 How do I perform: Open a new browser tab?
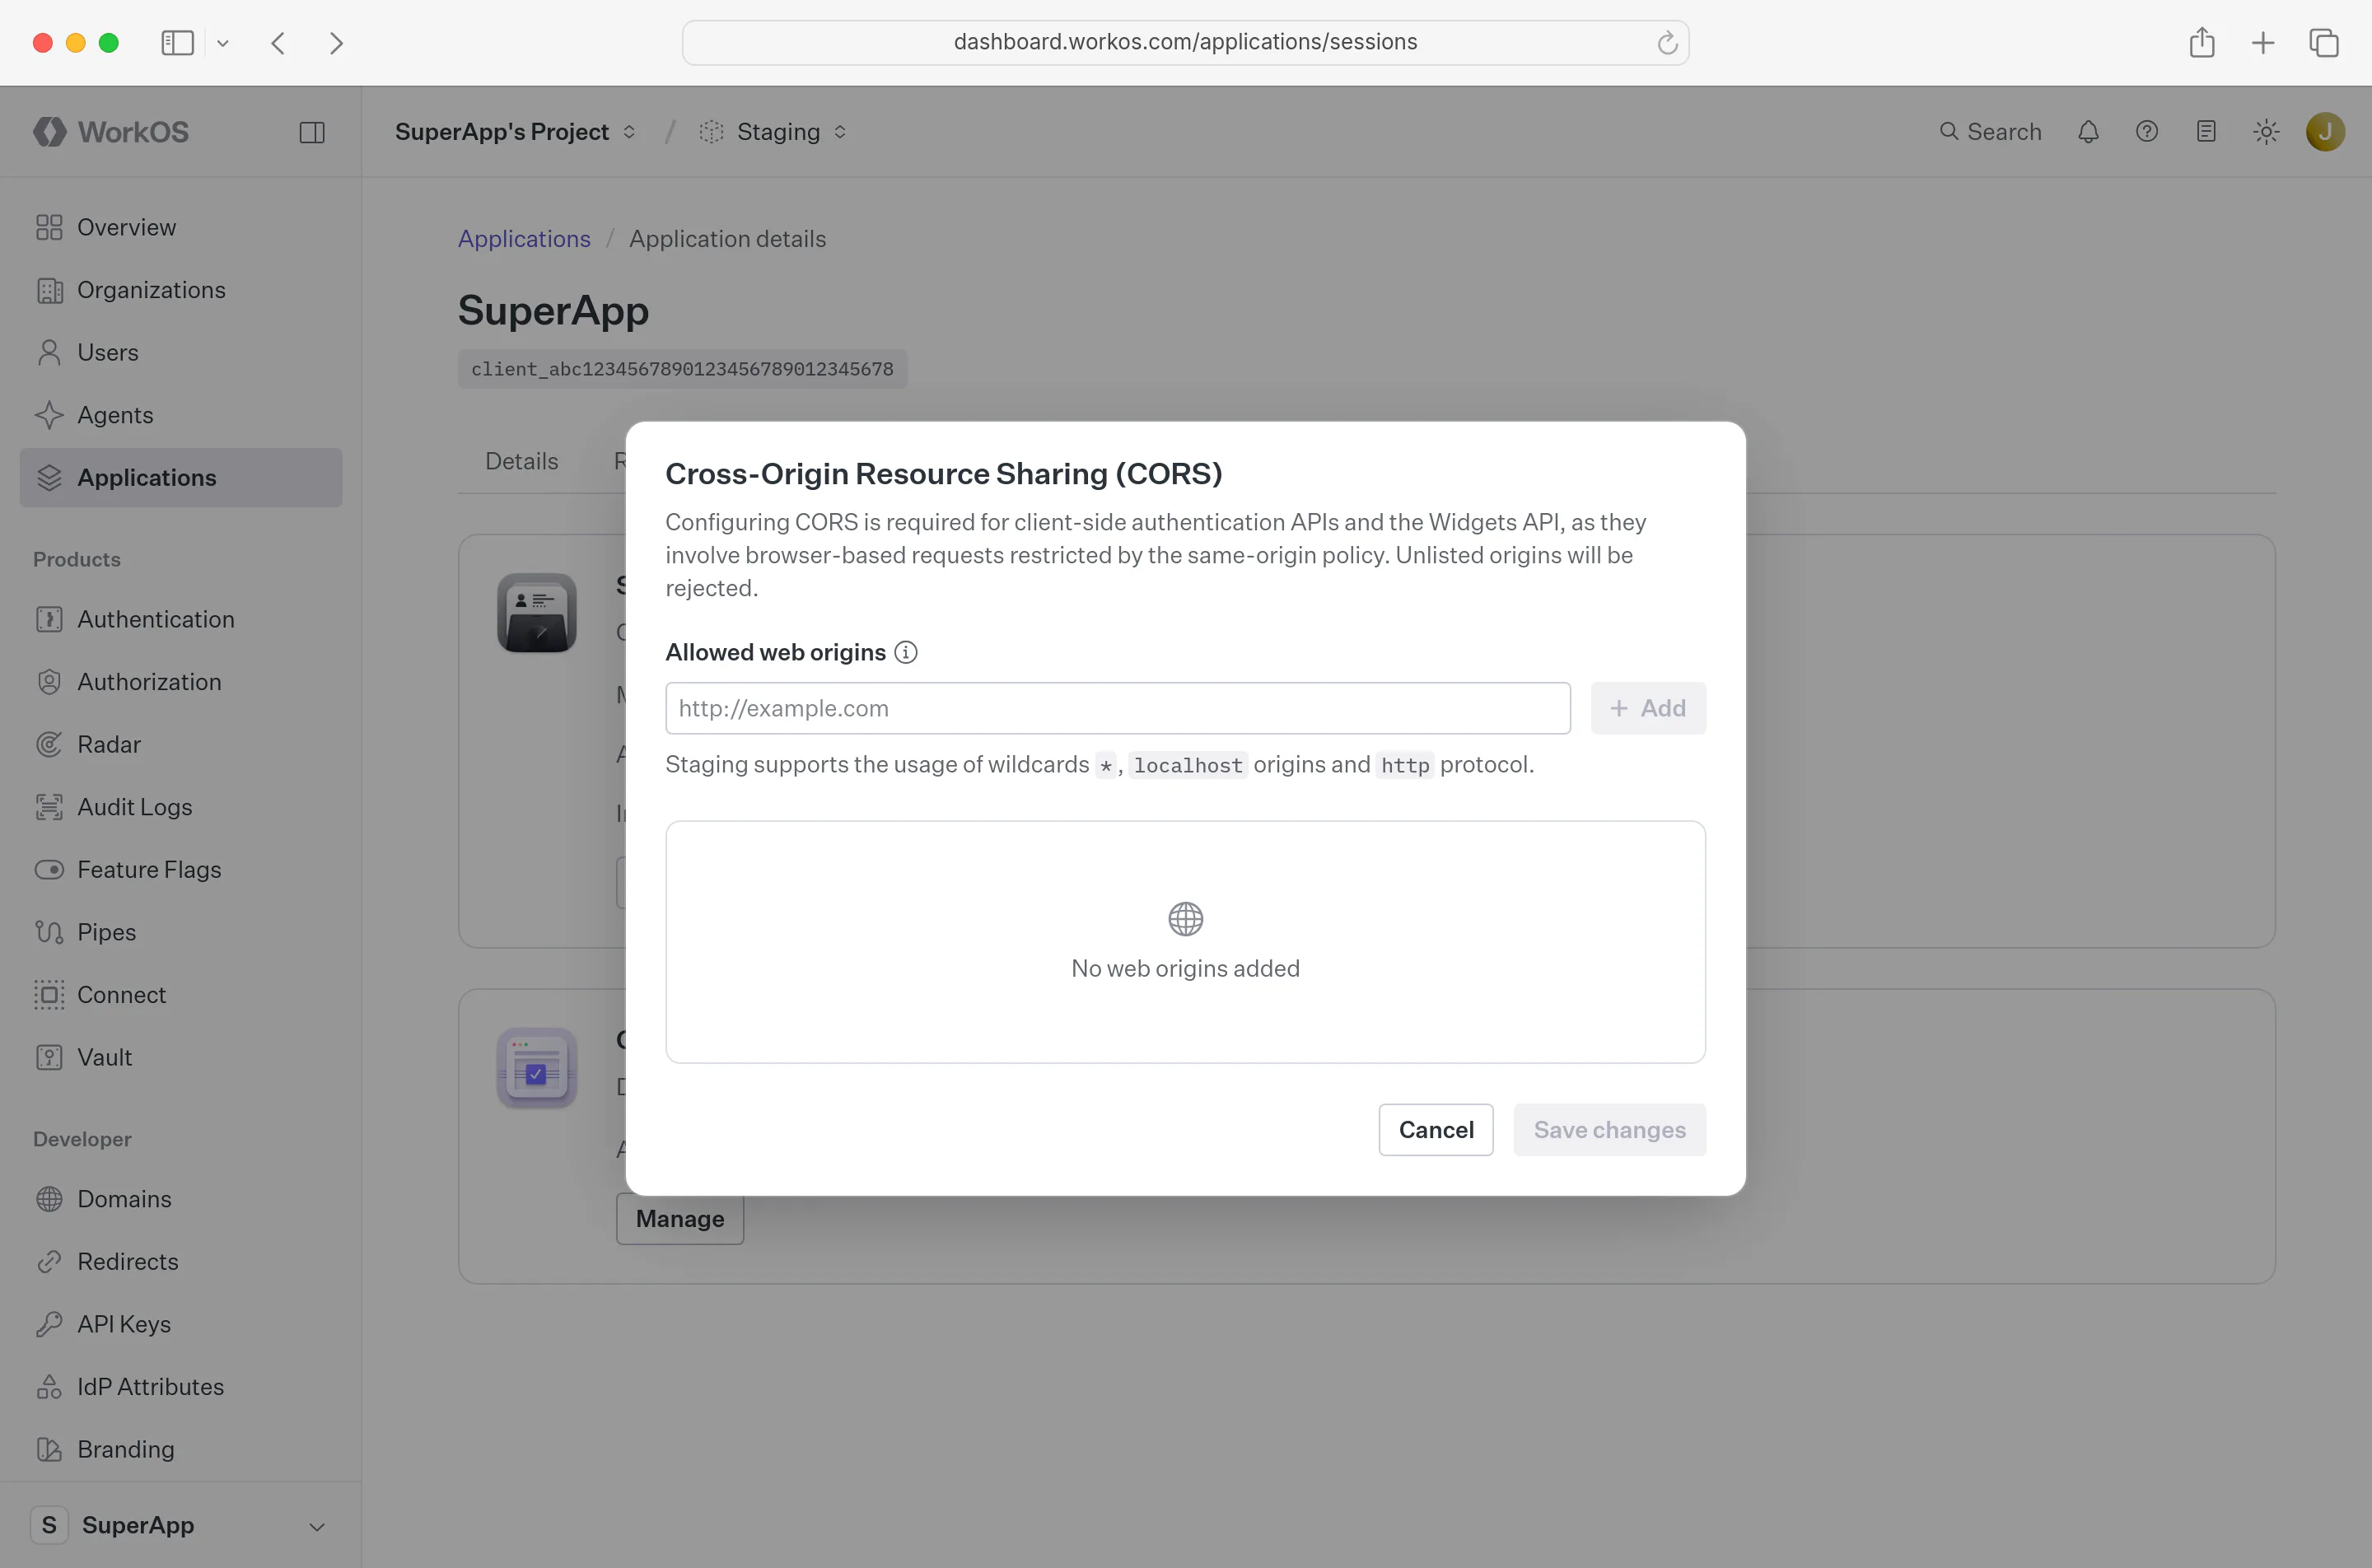point(2263,43)
